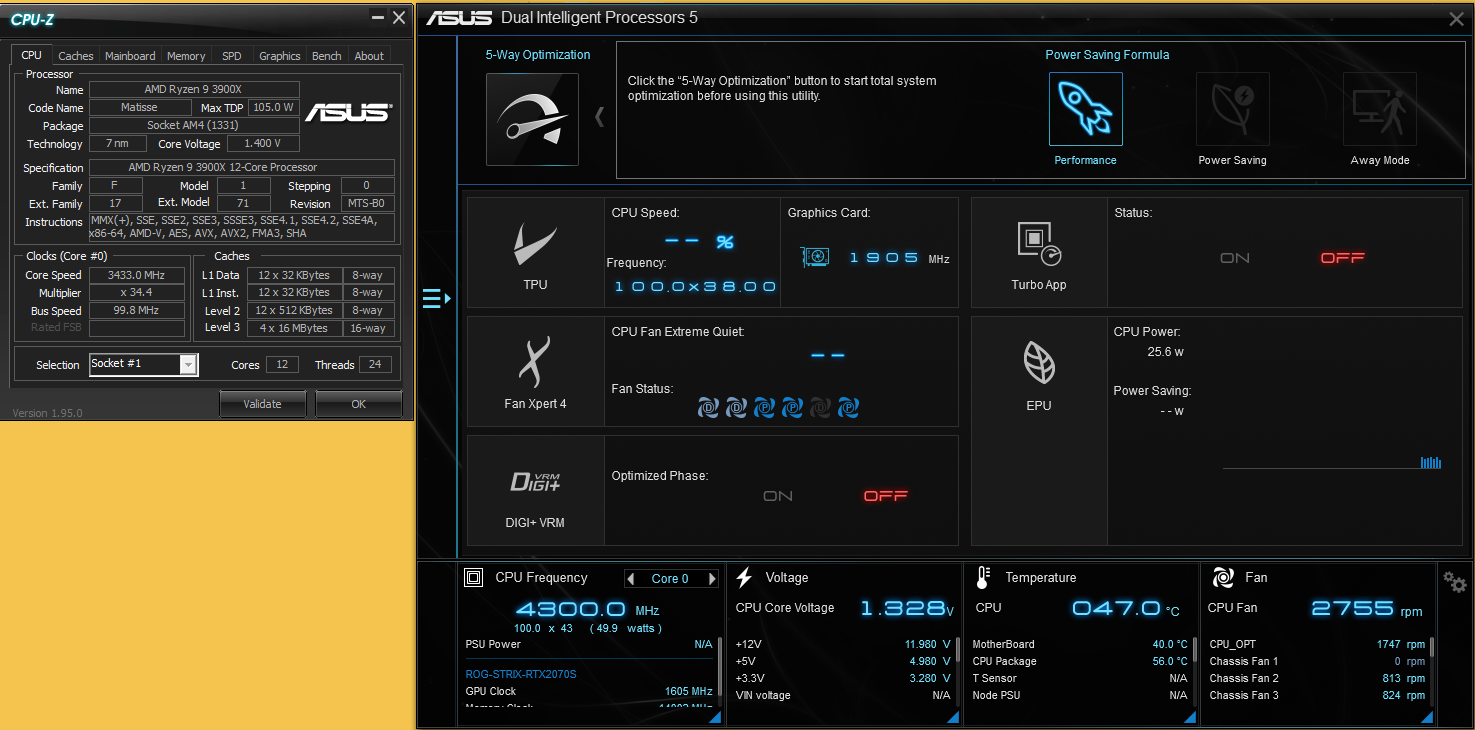Activate Away Mode icon

click(1379, 110)
